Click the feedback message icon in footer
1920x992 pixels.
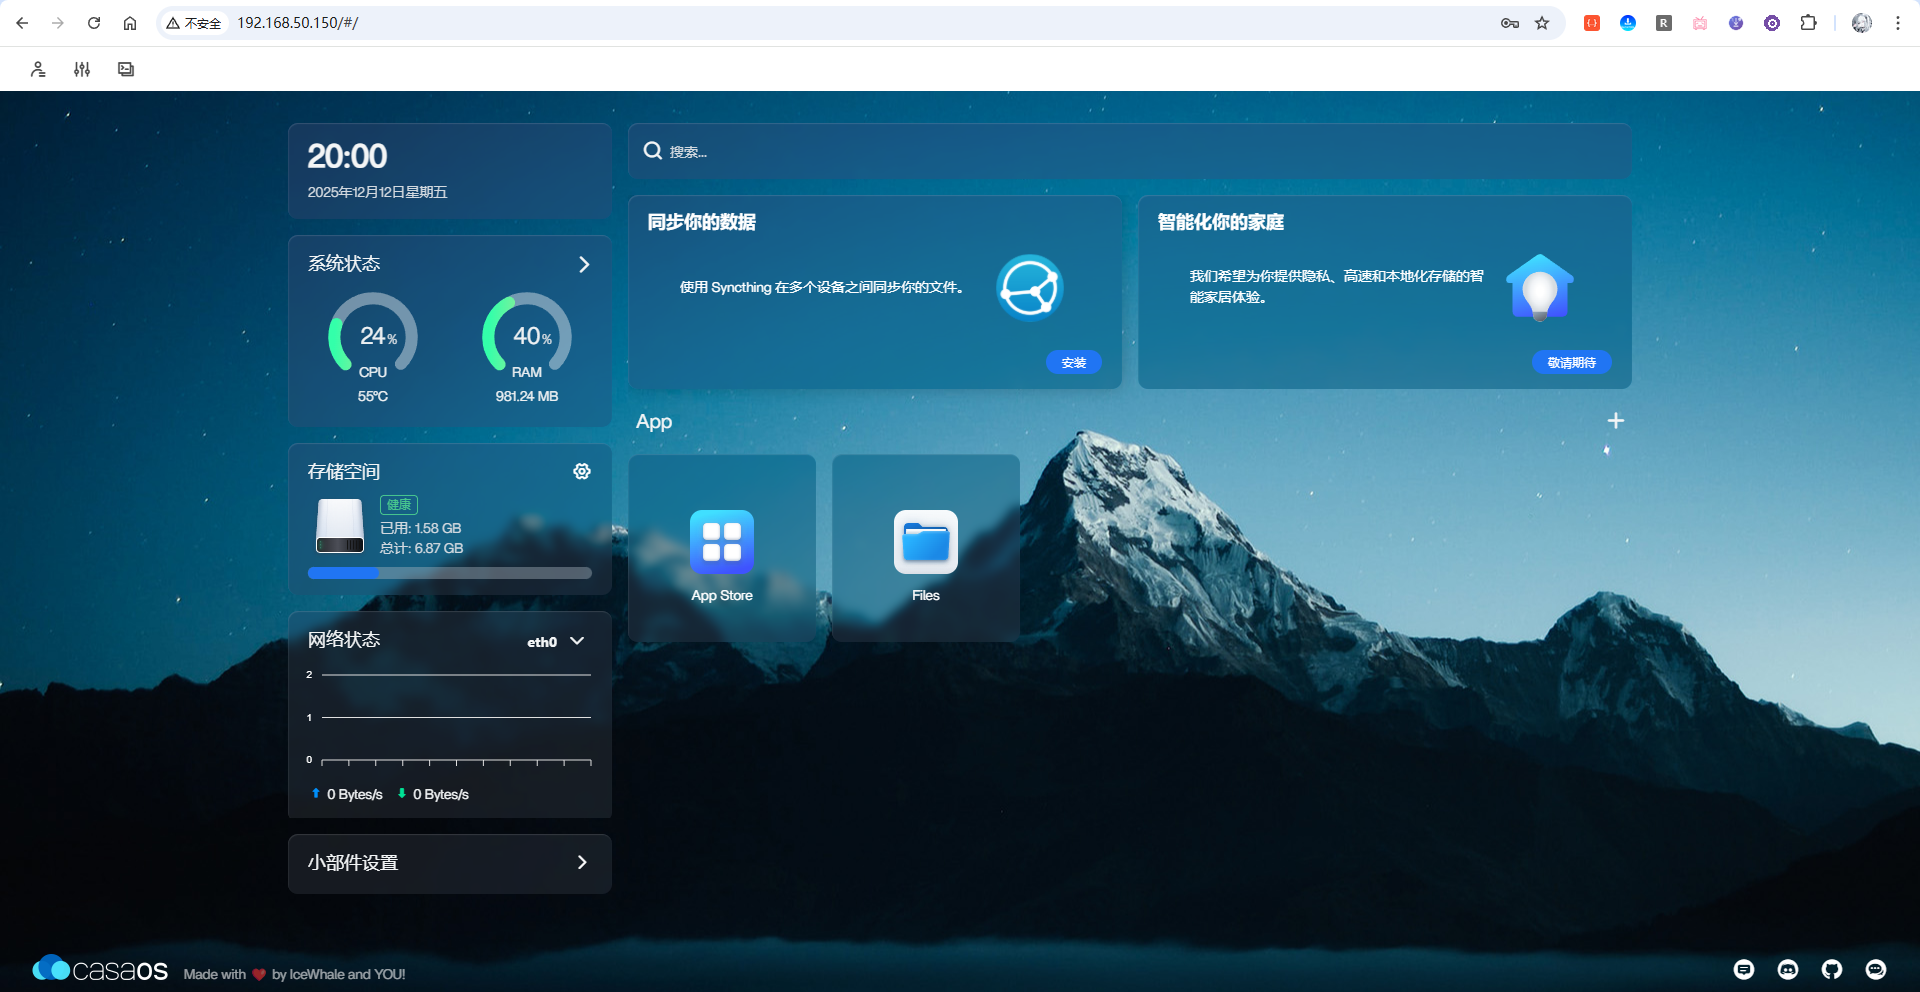(1744, 969)
